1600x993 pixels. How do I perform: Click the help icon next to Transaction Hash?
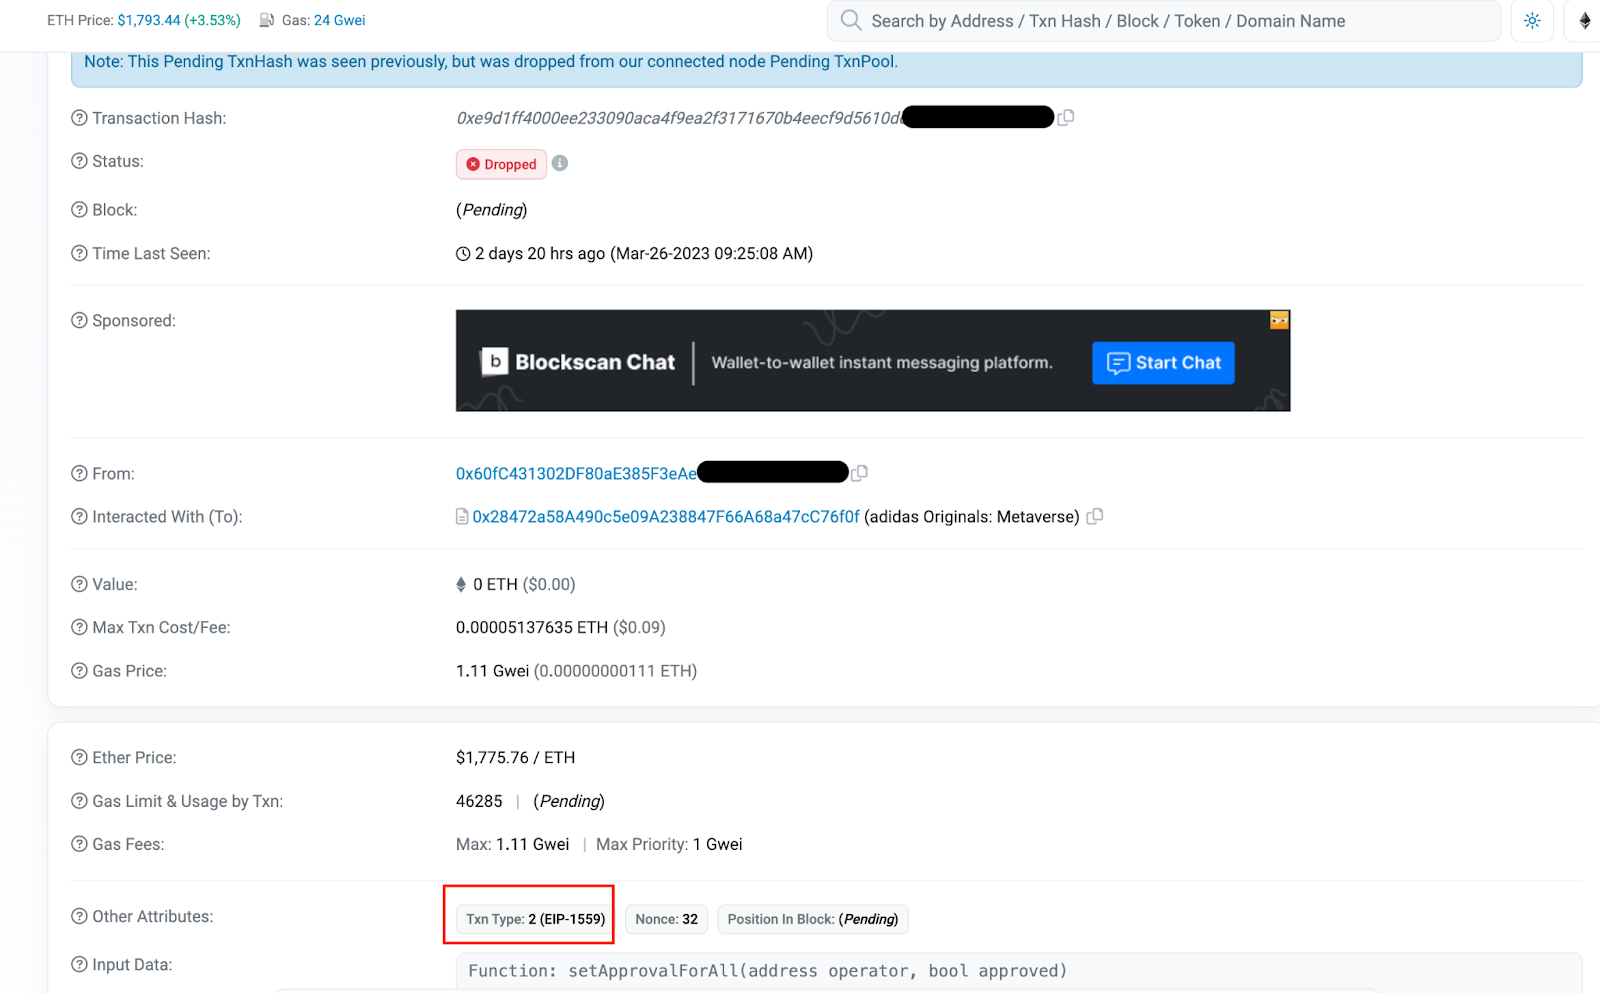(79, 118)
